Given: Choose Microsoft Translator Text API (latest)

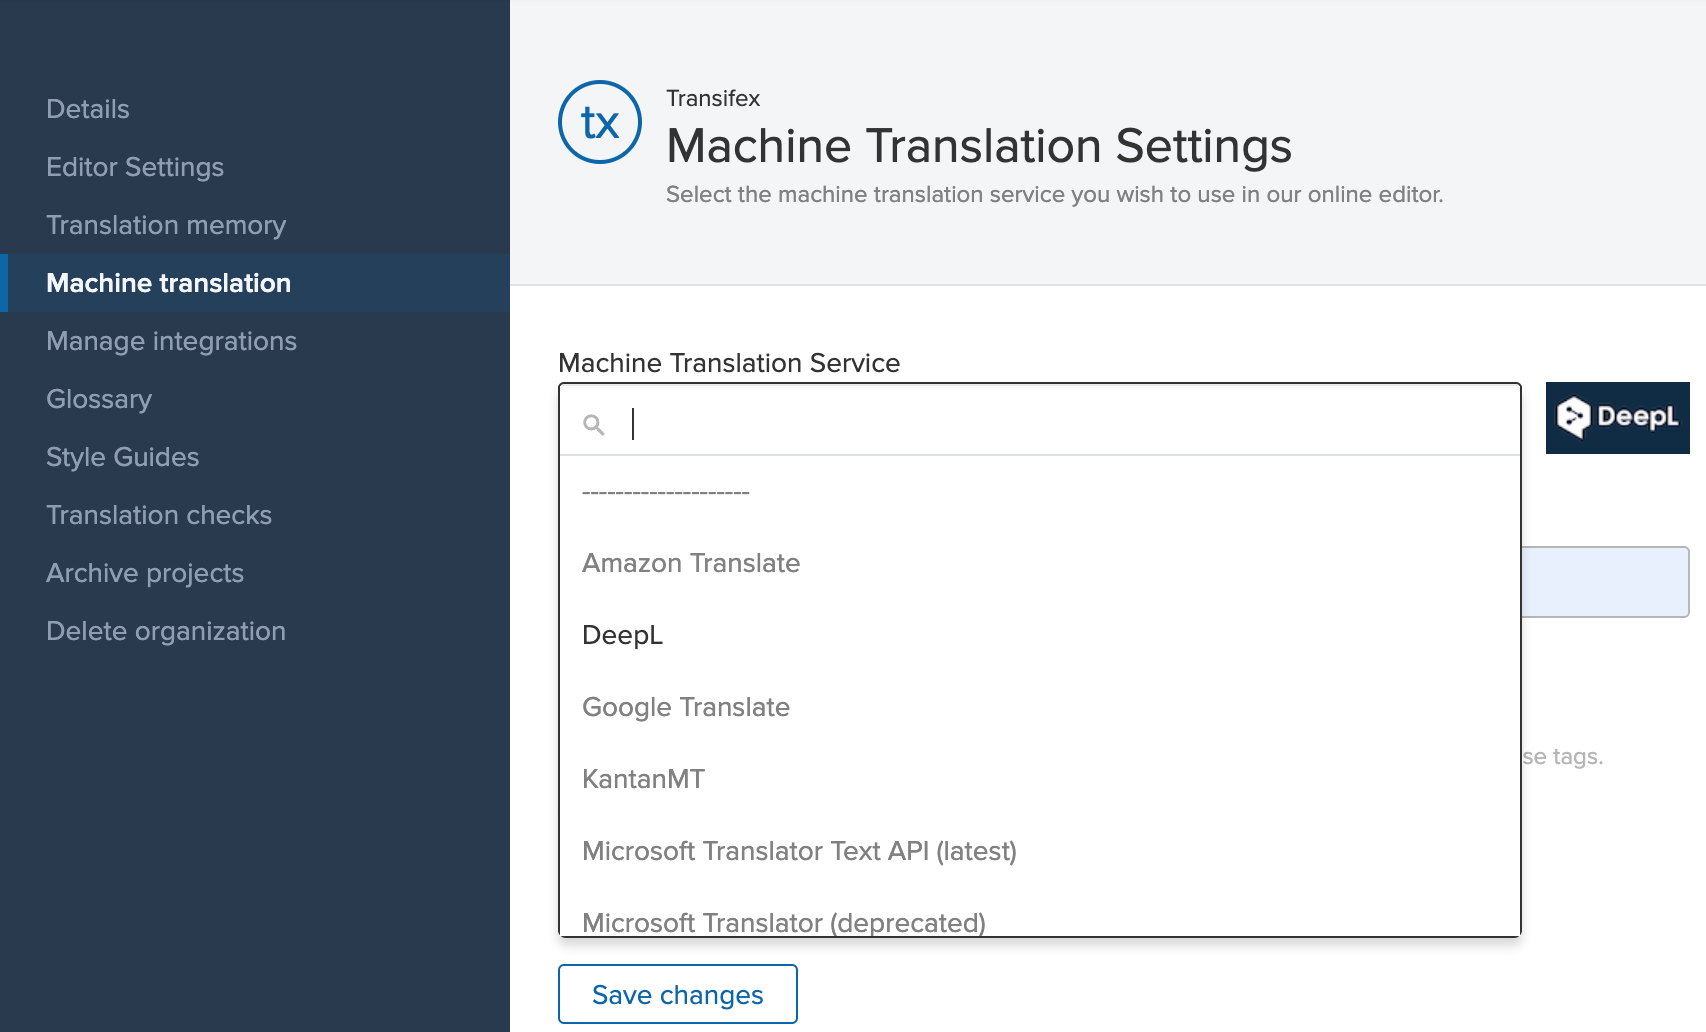Looking at the screenshot, I should tap(800, 850).
